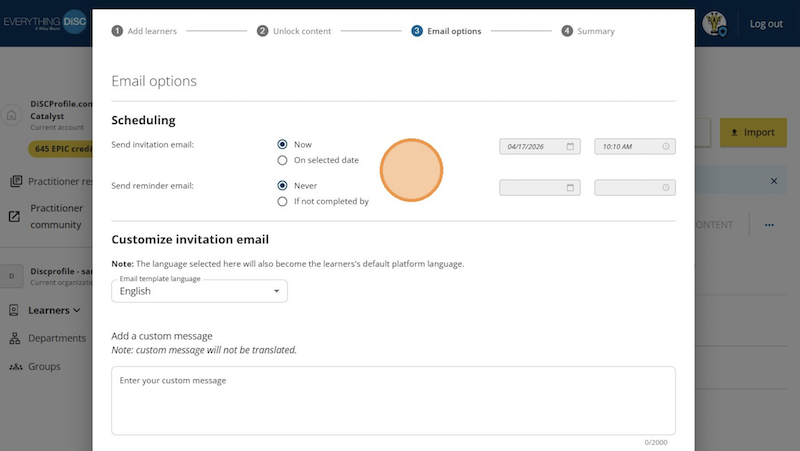
Task: Click the reminder time field
Action: [635, 188]
